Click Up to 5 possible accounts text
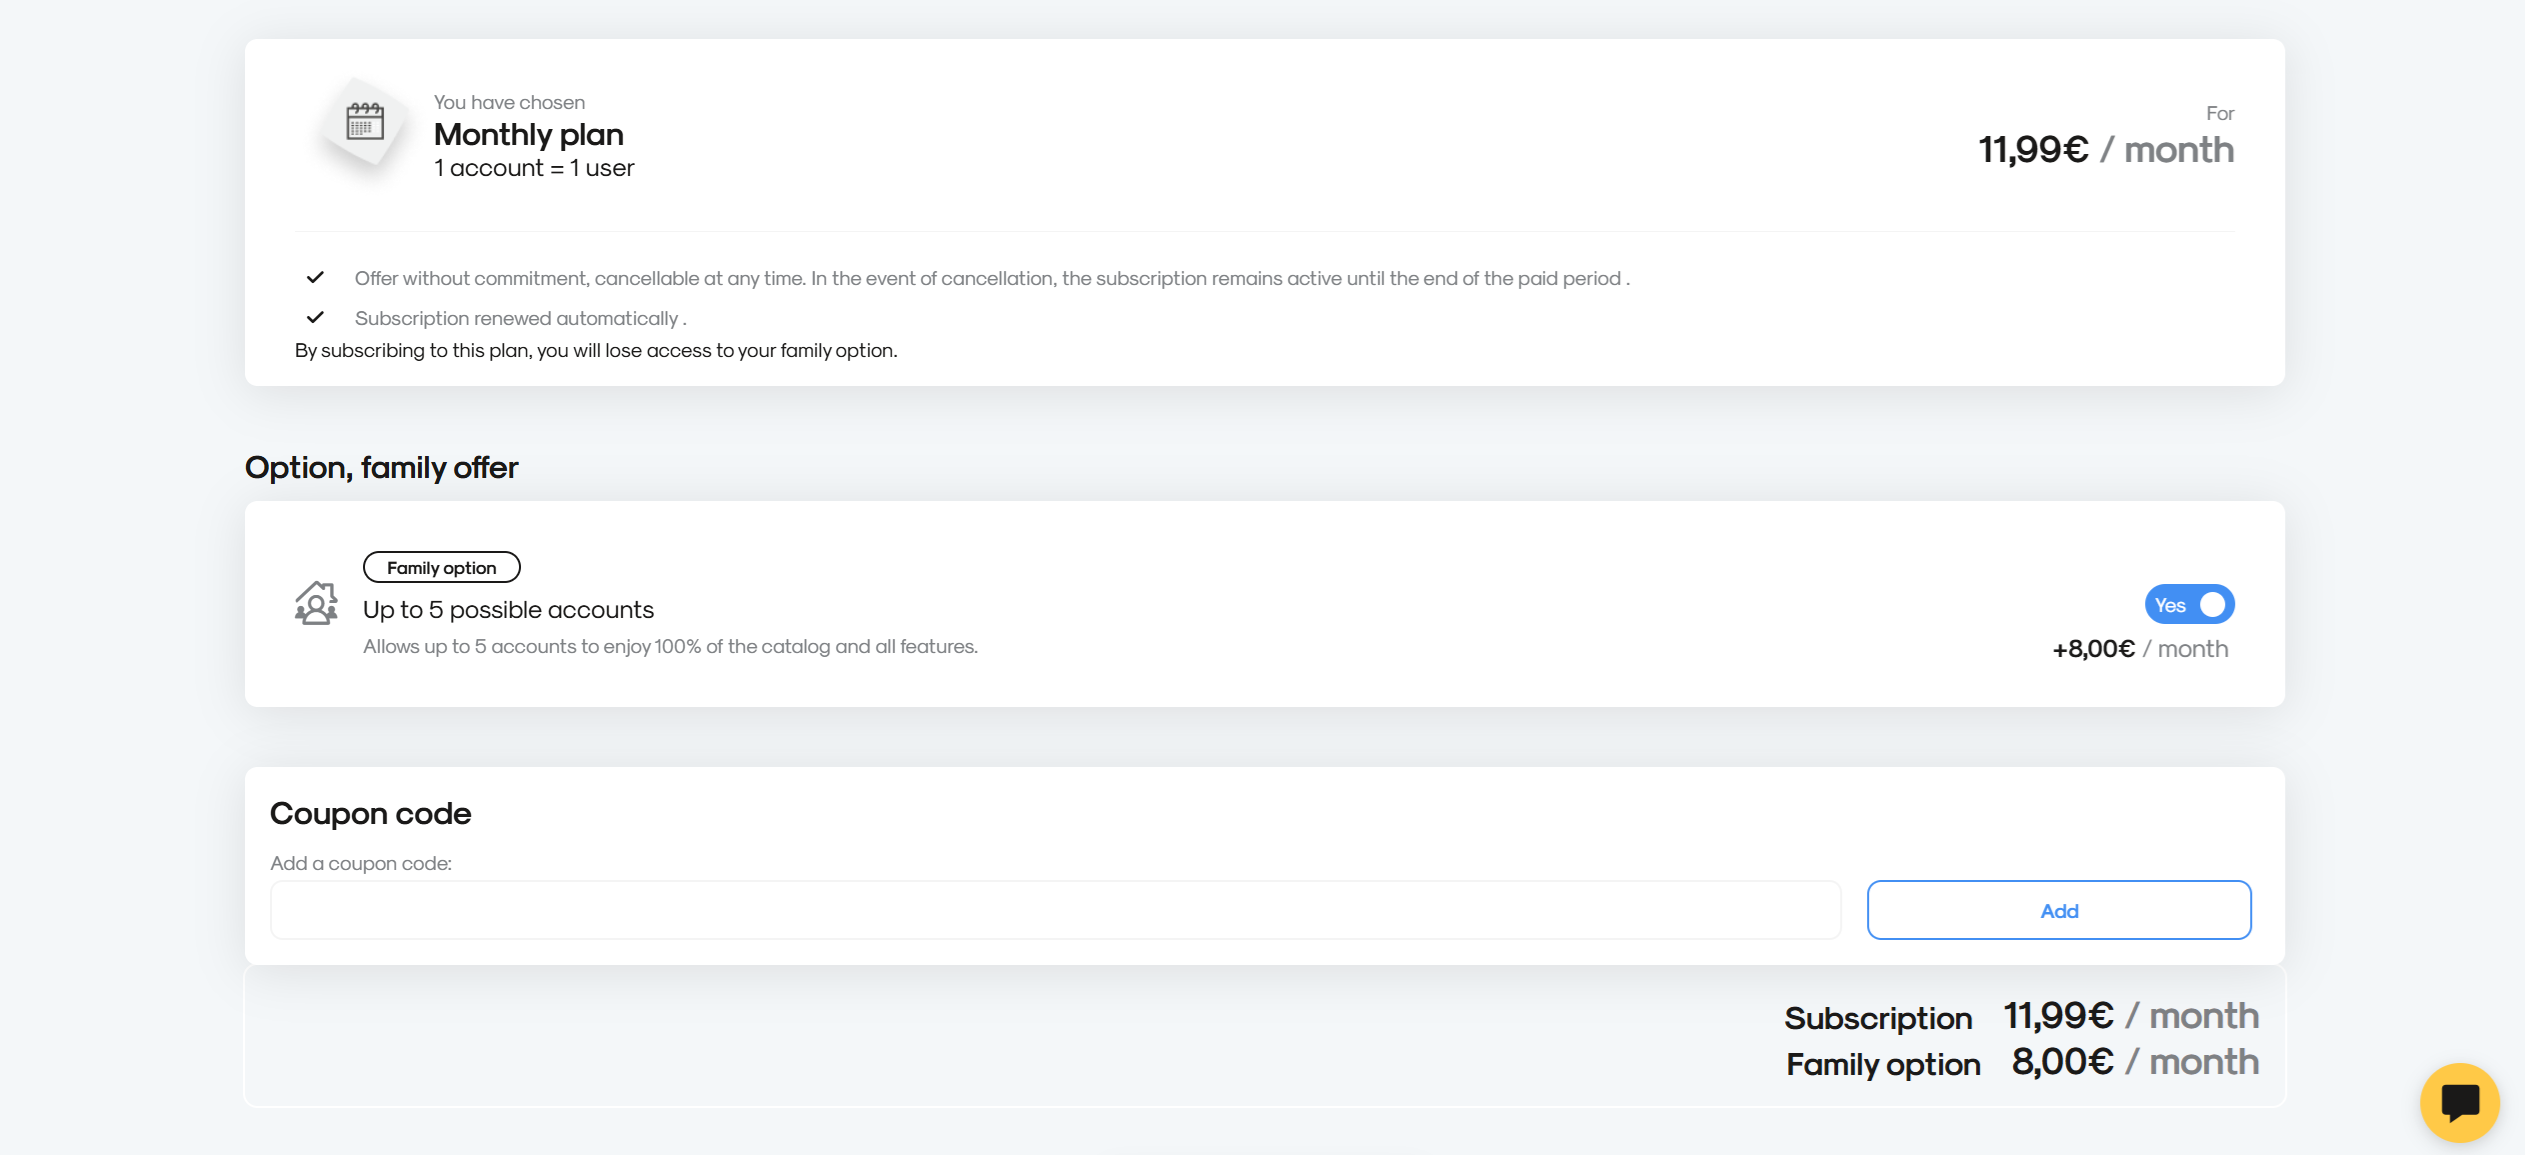The height and width of the screenshot is (1155, 2525). pyautogui.click(x=508, y=610)
